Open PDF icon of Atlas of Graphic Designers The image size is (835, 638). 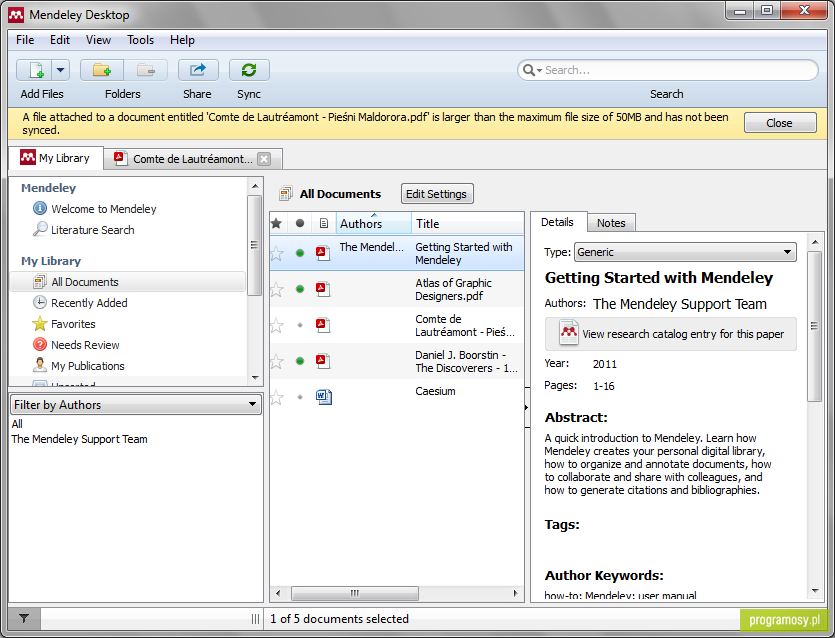323,289
